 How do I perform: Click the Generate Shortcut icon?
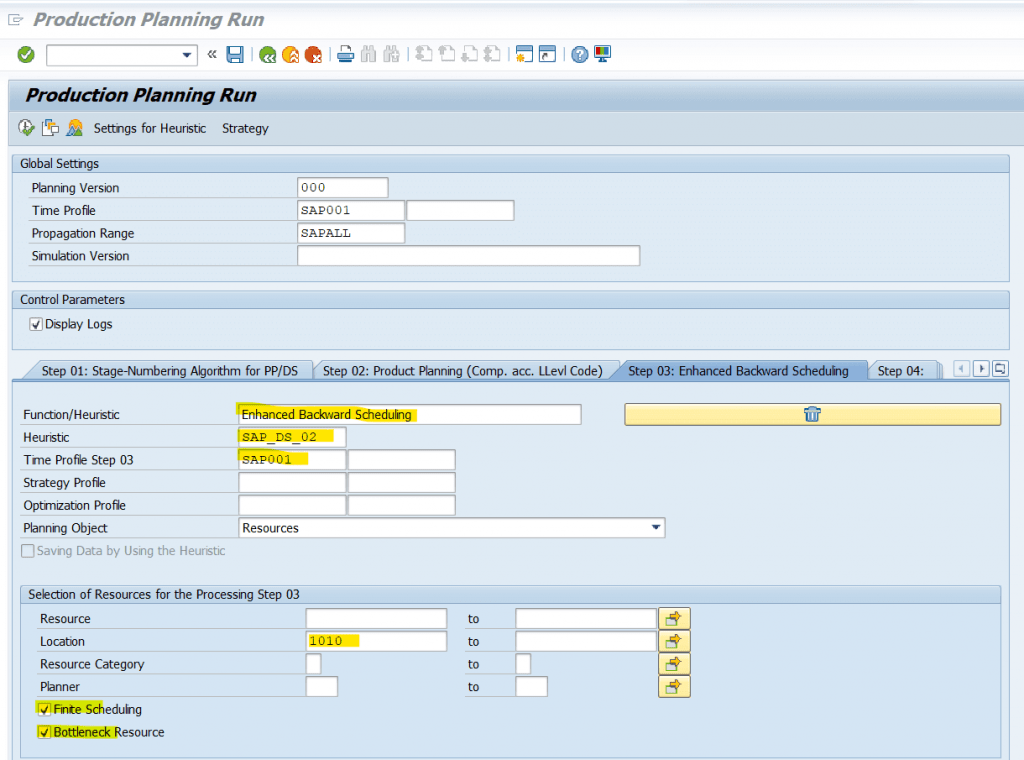coord(547,54)
